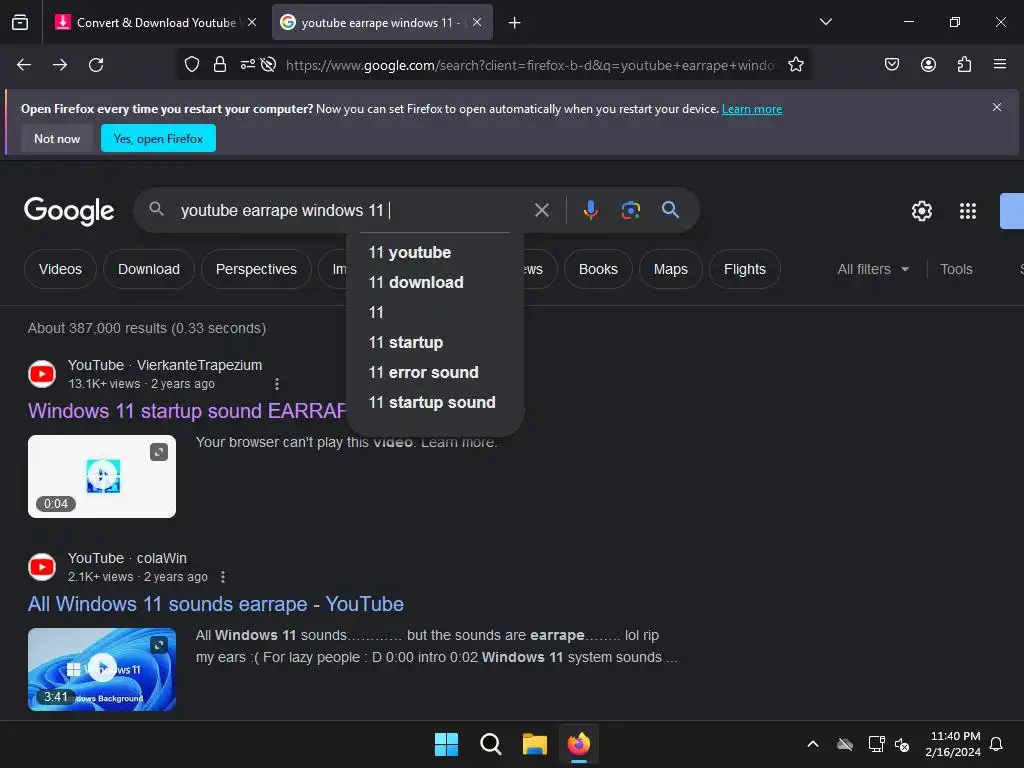Select the Download filter chip
This screenshot has height=768, width=1024.
tap(149, 269)
